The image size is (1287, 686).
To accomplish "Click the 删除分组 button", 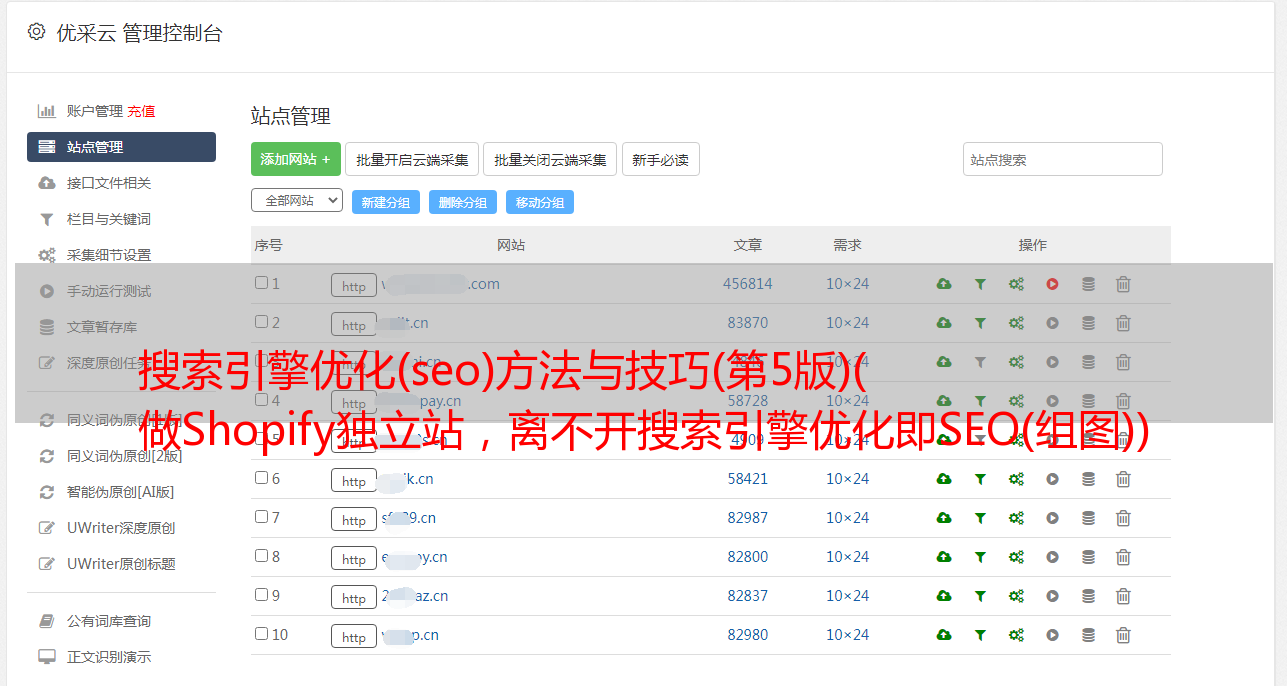I will [463, 202].
